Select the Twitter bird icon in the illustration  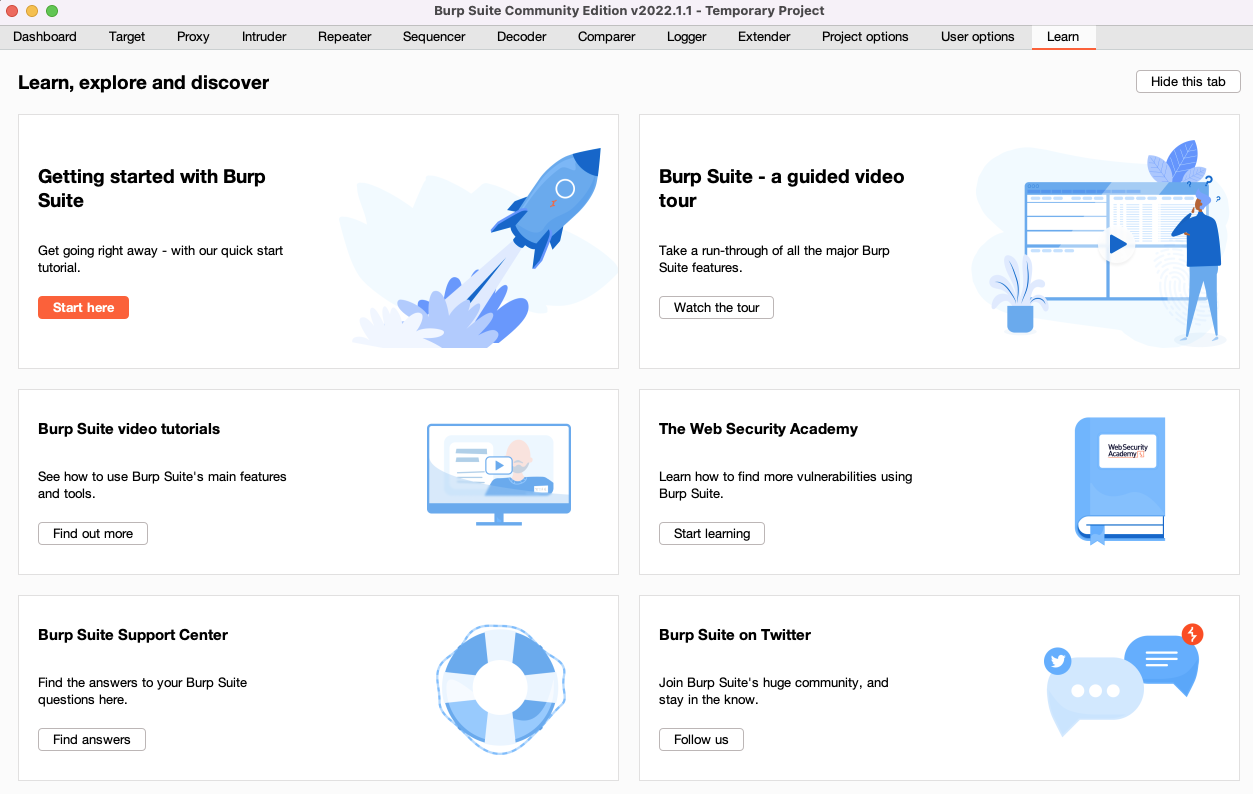click(x=1057, y=661)
